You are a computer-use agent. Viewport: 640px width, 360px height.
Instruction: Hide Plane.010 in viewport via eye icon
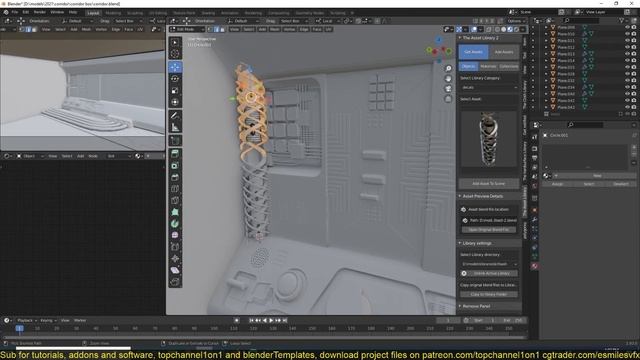(627, 34)
